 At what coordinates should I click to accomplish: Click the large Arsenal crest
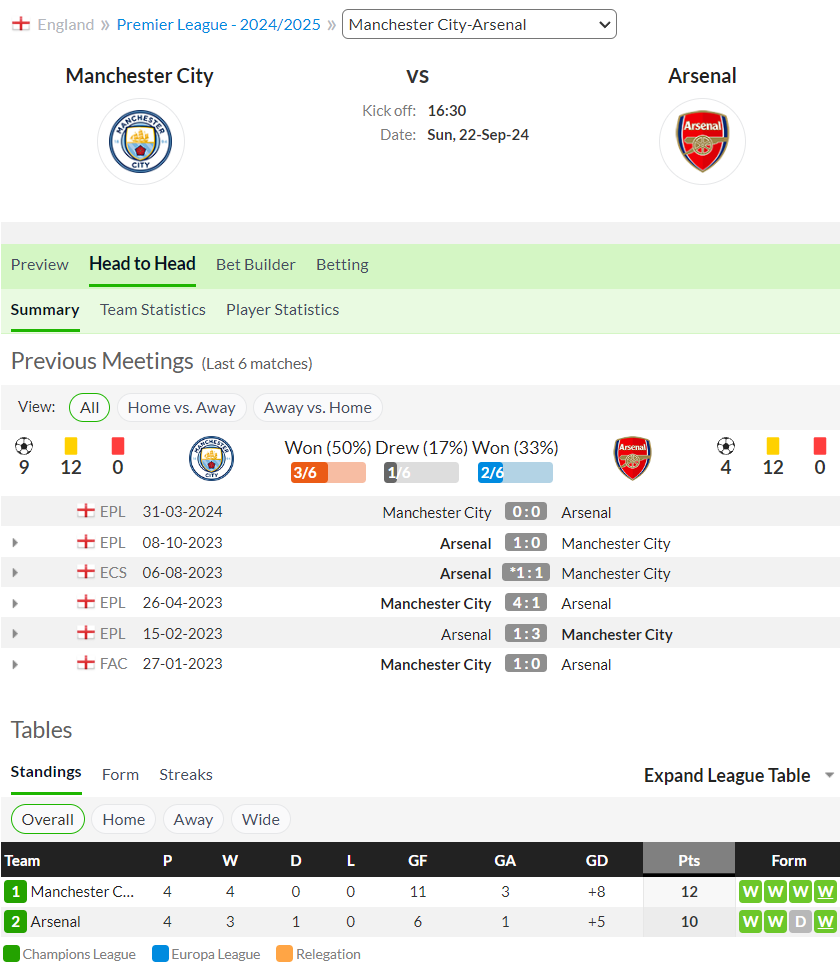[702, 141]
